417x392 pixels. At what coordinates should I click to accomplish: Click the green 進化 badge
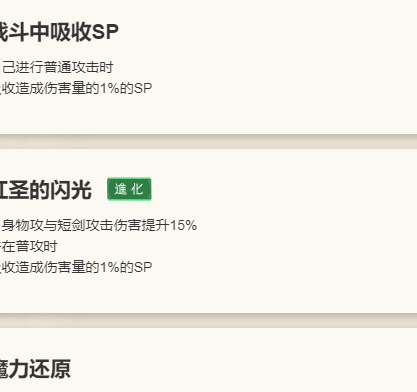129,189
